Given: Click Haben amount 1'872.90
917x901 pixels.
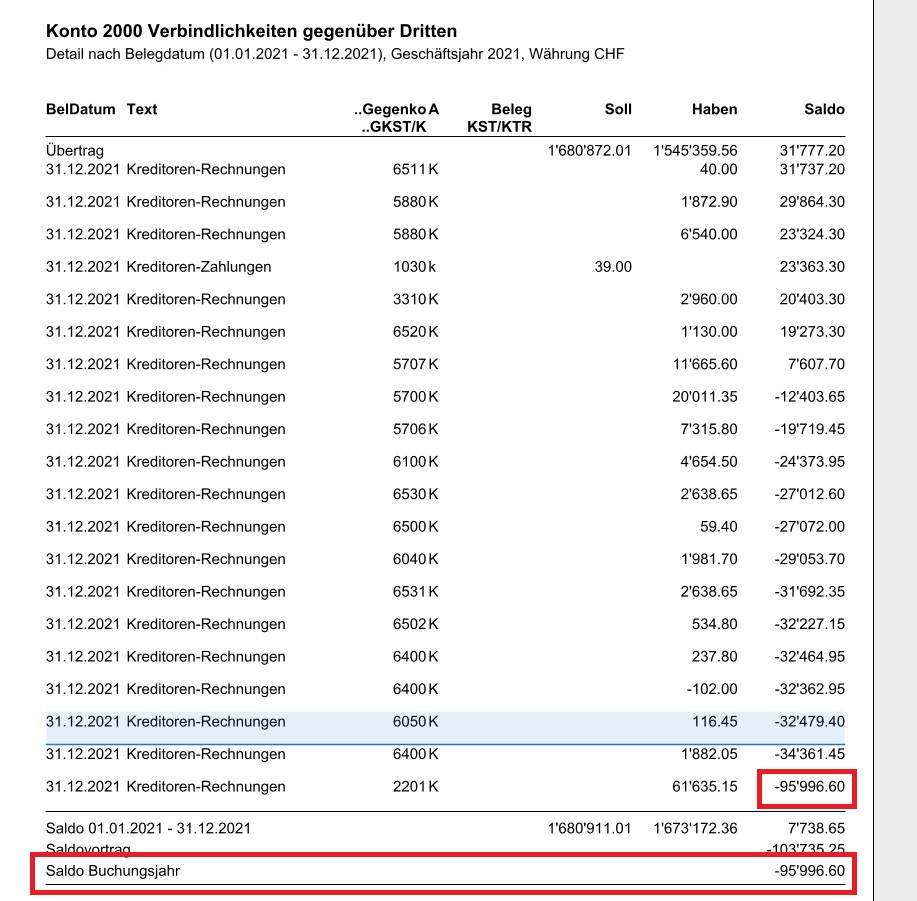Looking at the screenshot, I should point(709,202).
